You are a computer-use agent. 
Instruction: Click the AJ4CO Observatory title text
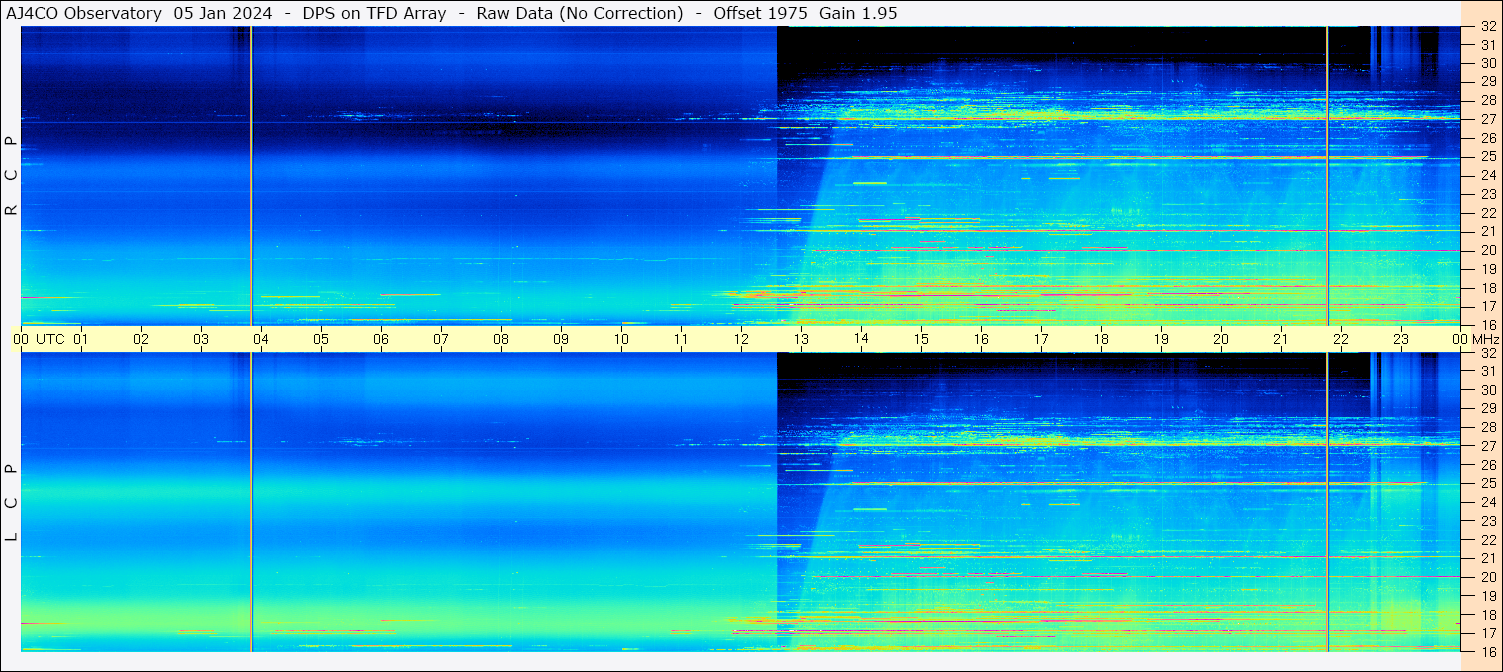click(84, 13)
